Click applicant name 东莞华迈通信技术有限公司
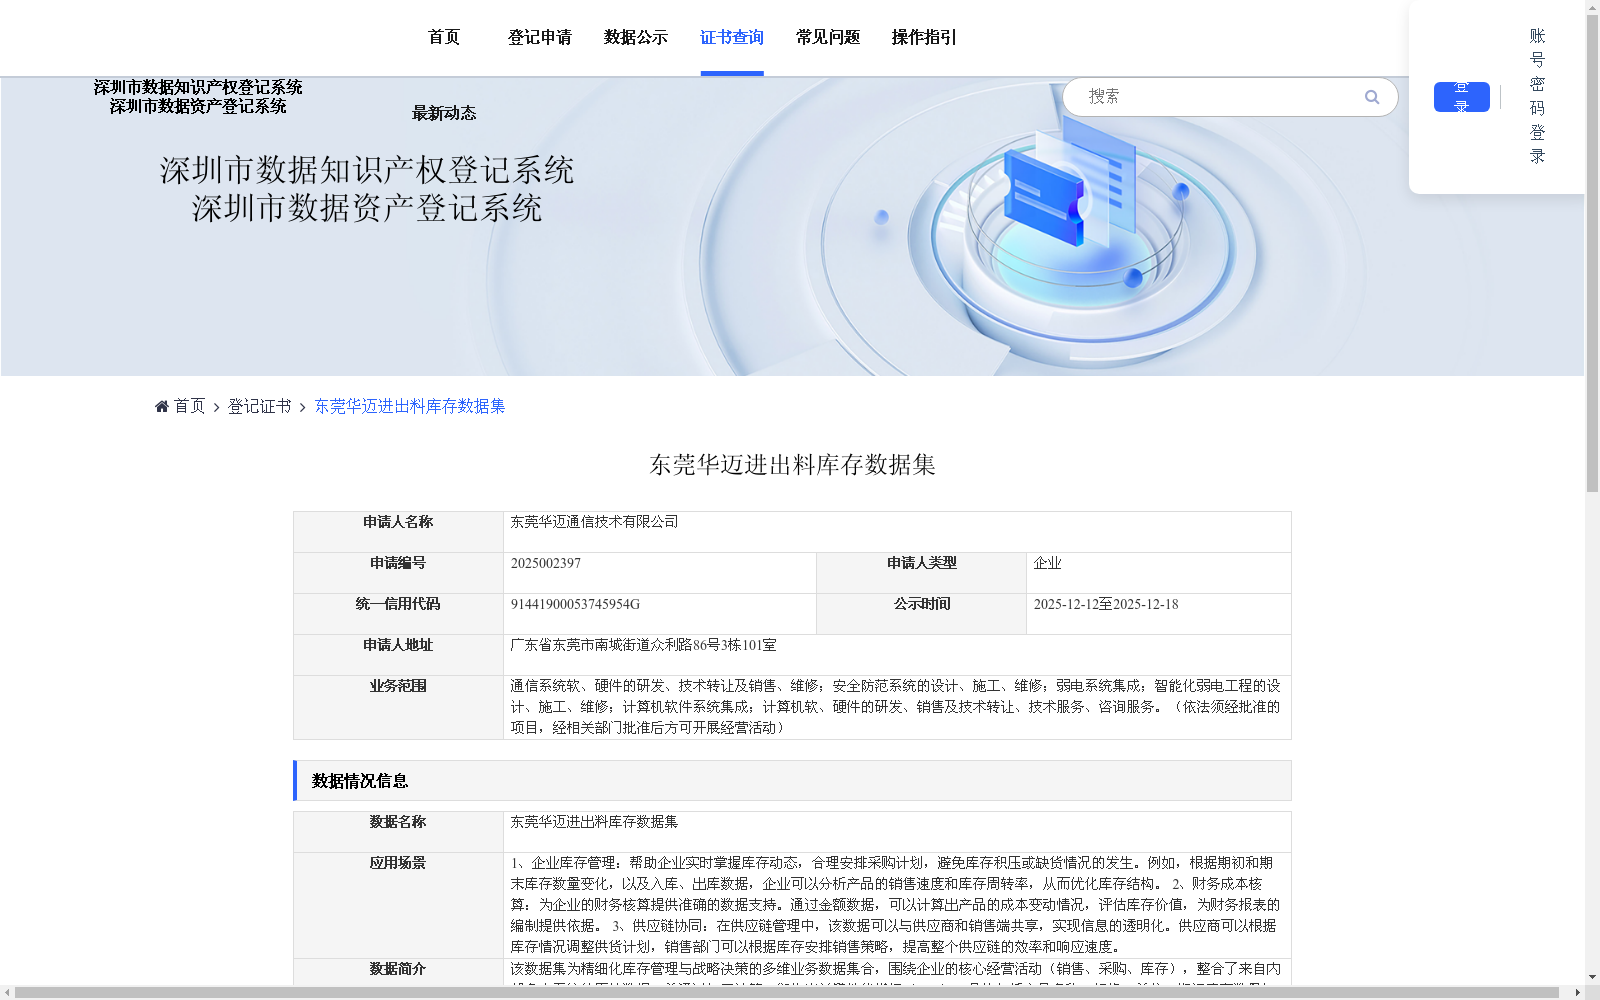Screen dimensions: 1600x1000 [x=594, y=522]
